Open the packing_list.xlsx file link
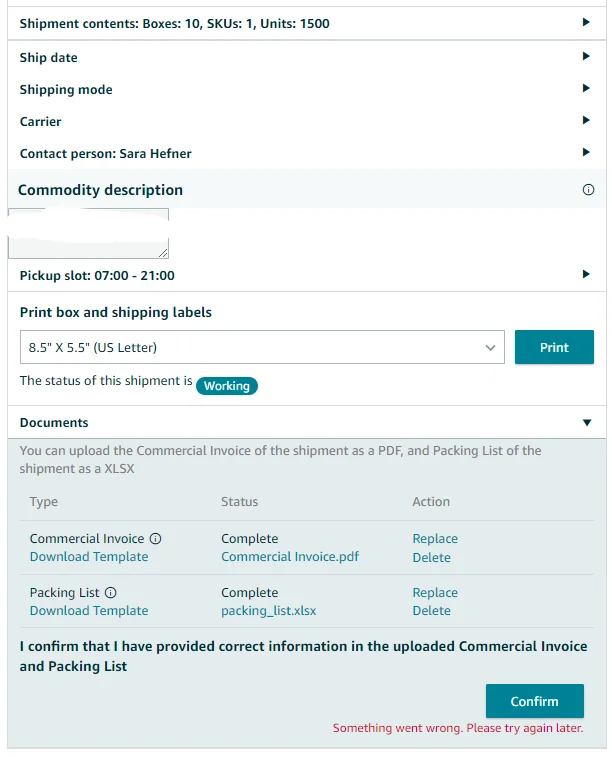 click(269, 611)
